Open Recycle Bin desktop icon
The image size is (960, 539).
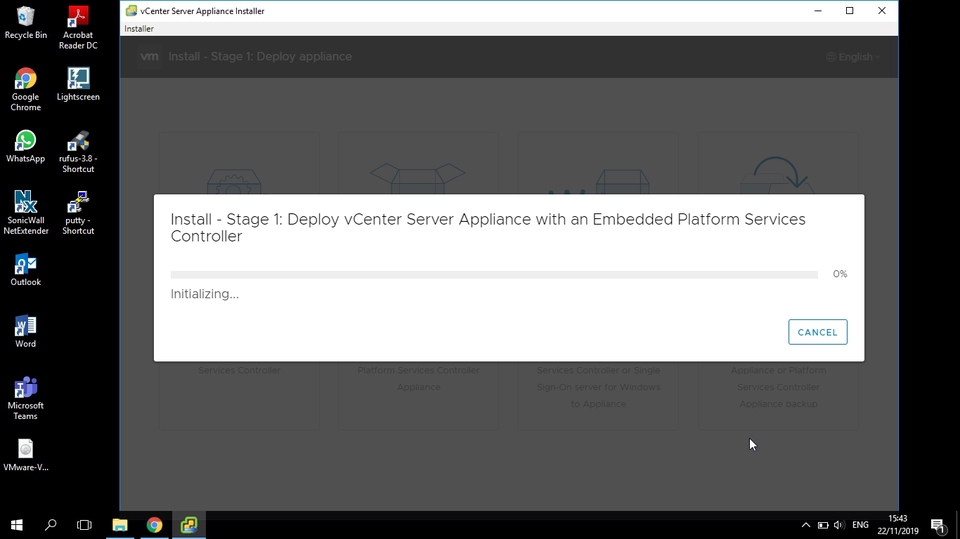pyautogui.click(x=26, y=23)
